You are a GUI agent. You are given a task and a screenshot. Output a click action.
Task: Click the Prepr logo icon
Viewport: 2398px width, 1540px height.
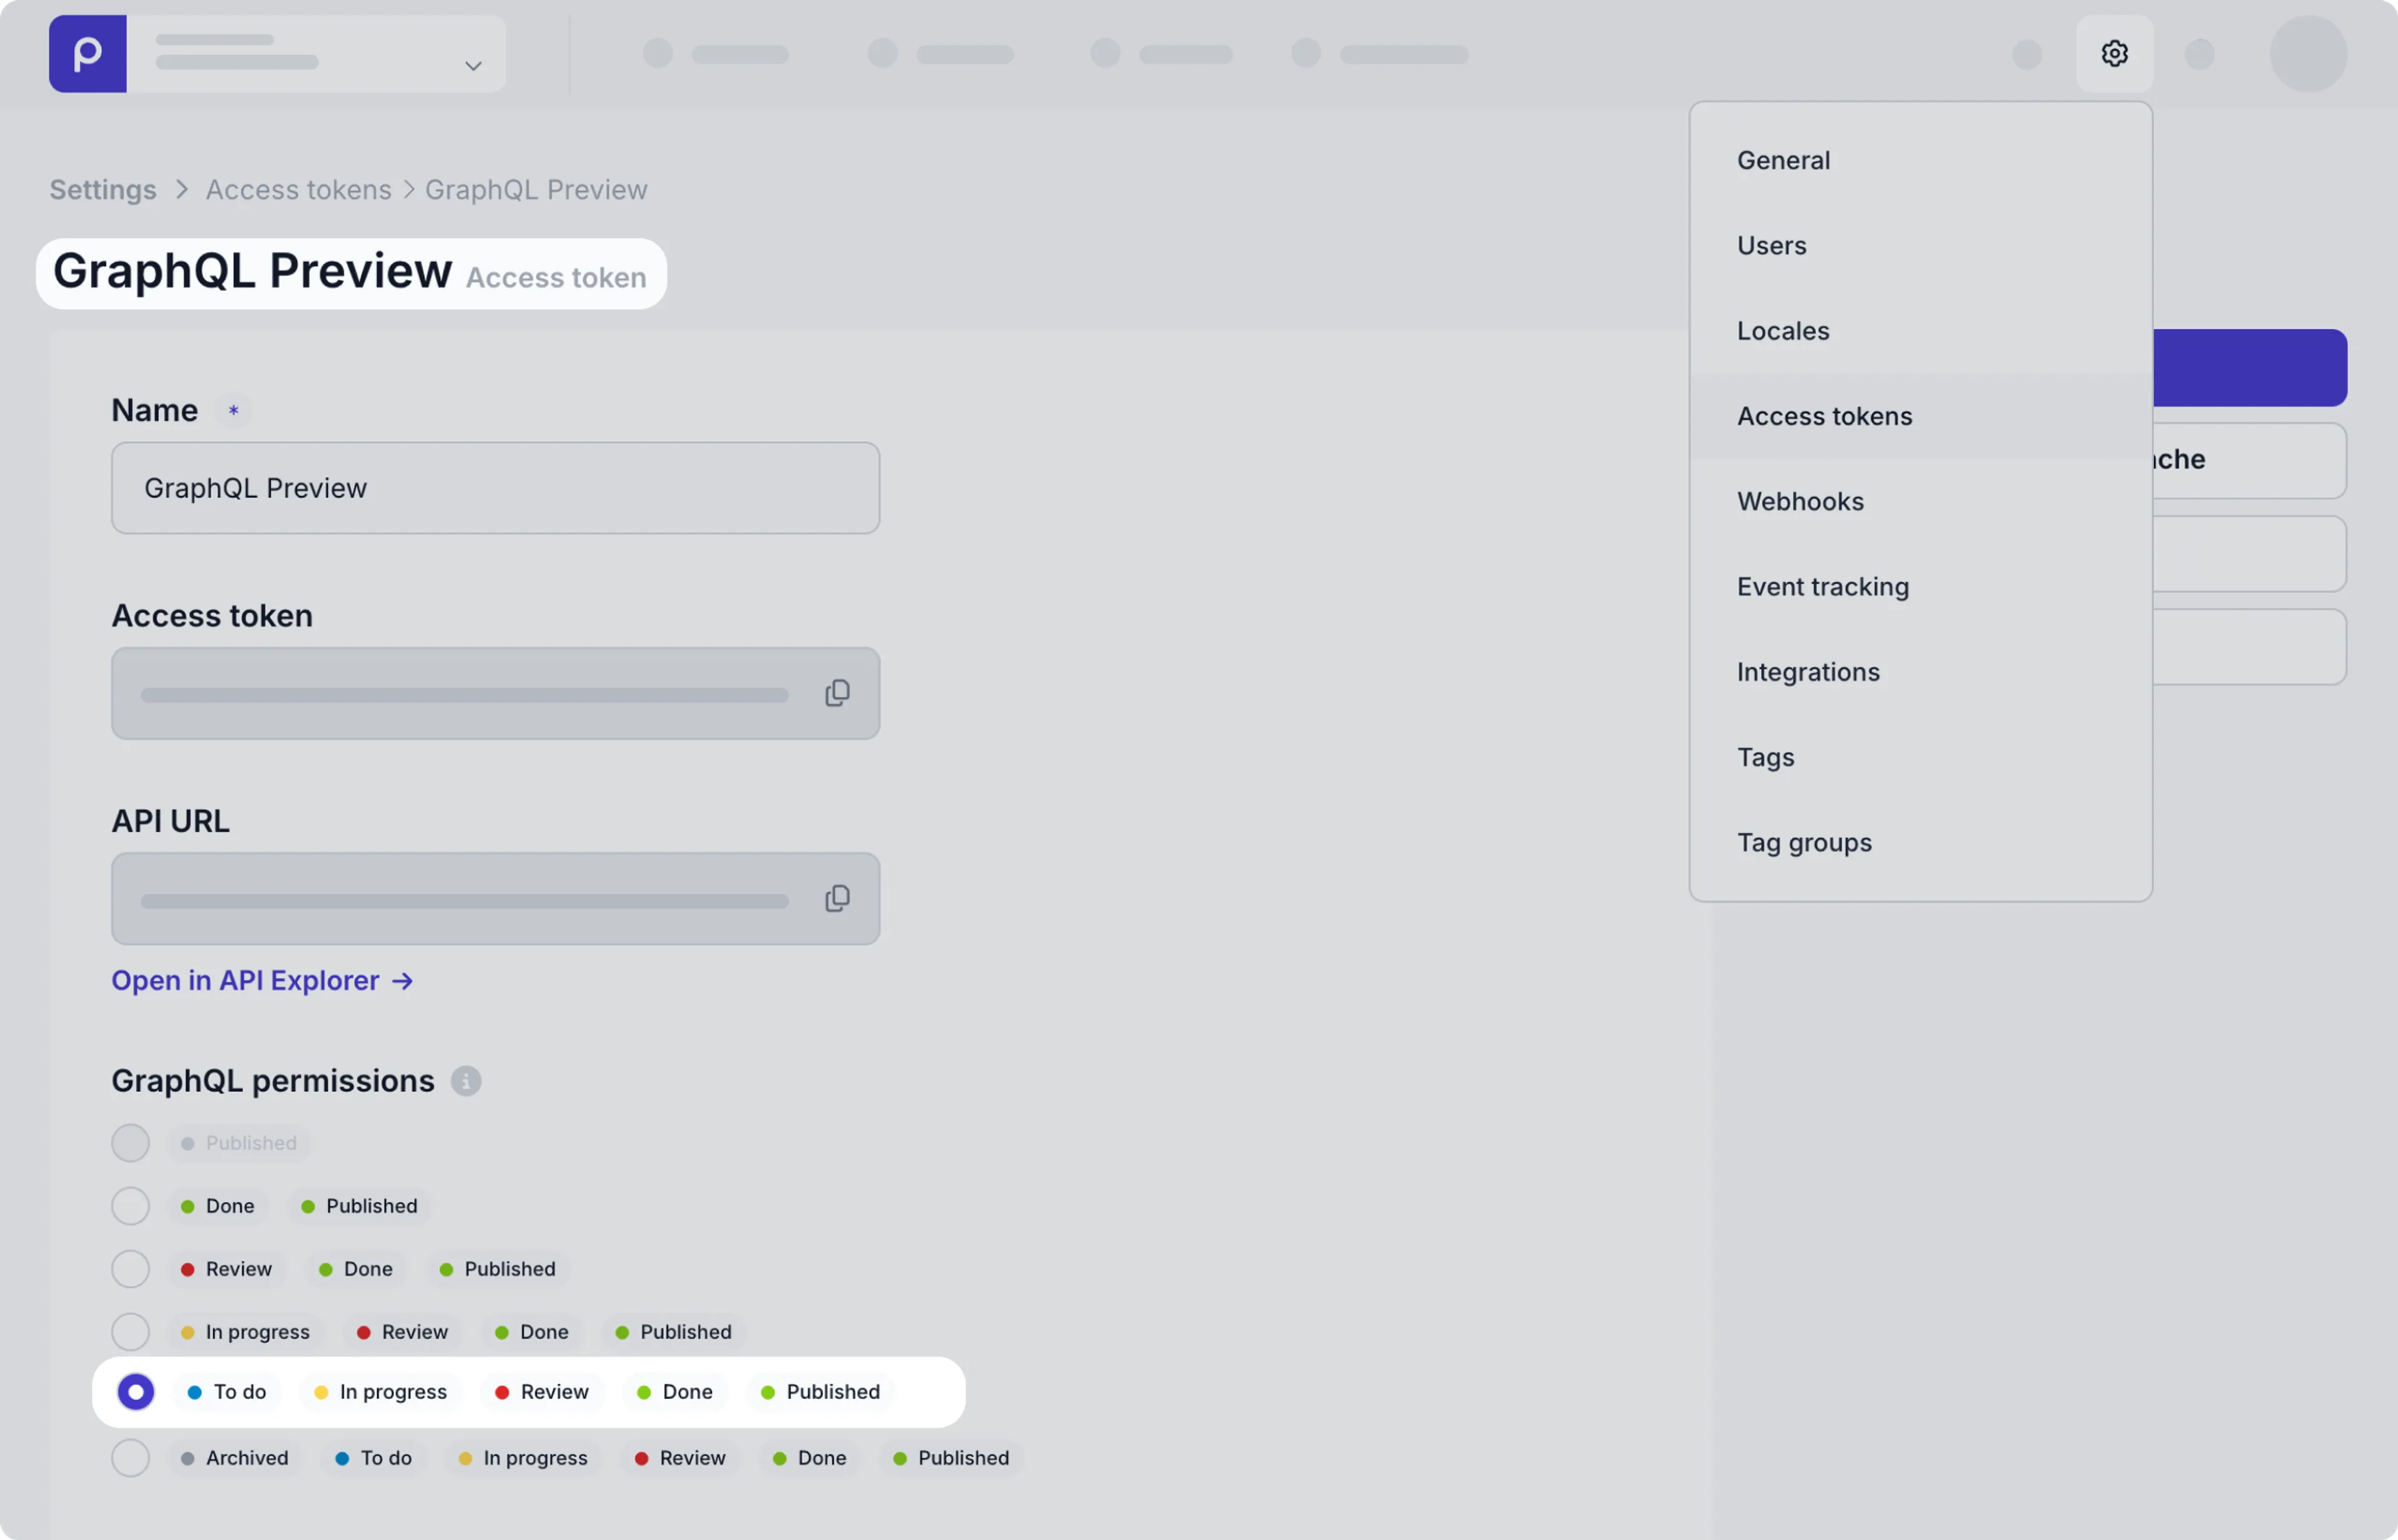coord(87,53)
